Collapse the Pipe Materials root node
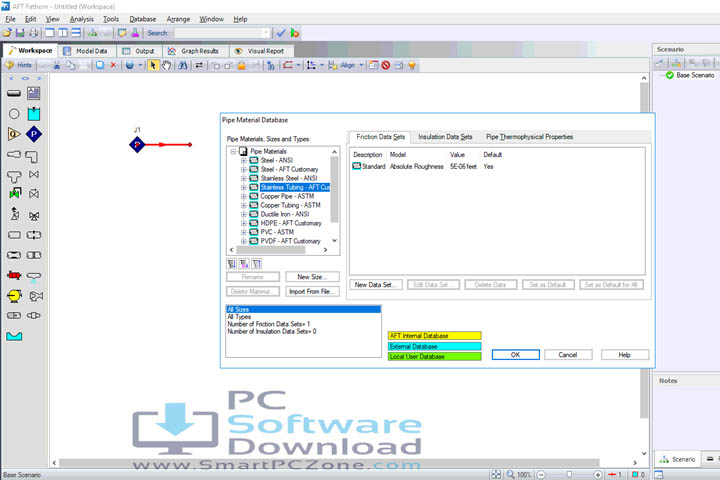Image resolution: width=720 pixels, height=480 pixels. 233,151
